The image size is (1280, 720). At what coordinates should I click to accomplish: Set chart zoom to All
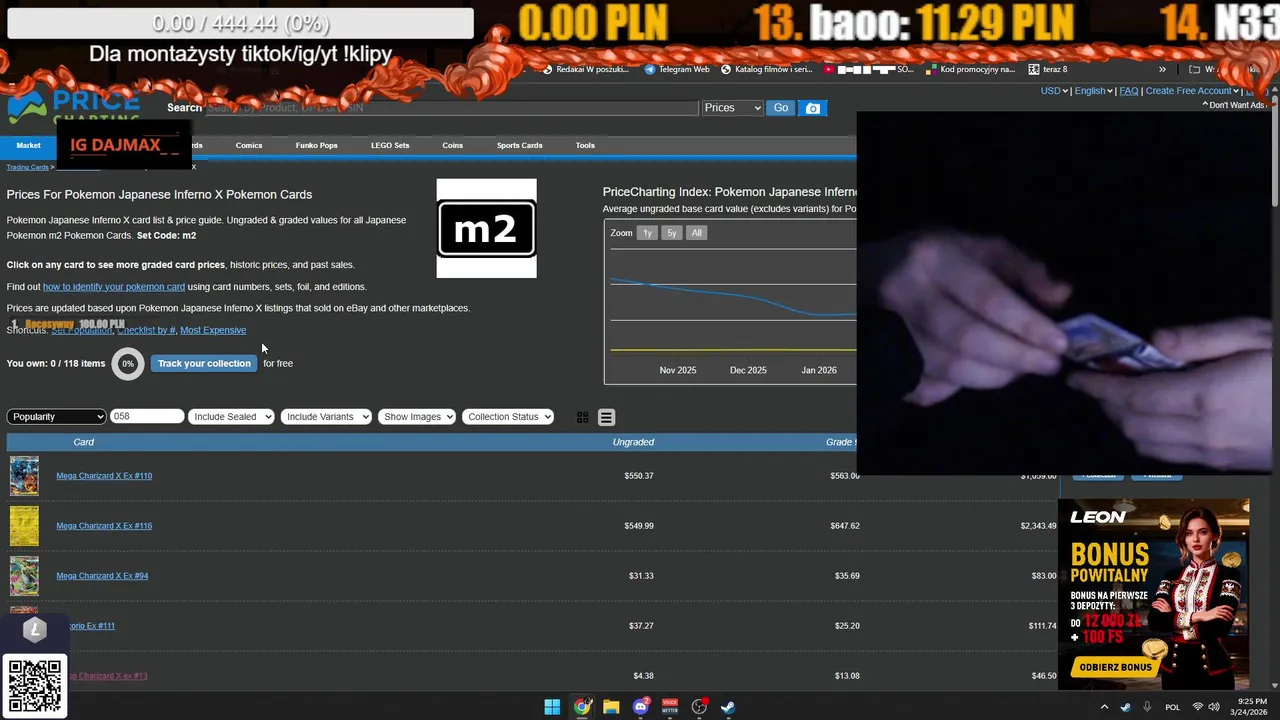(x=697, y=233)
